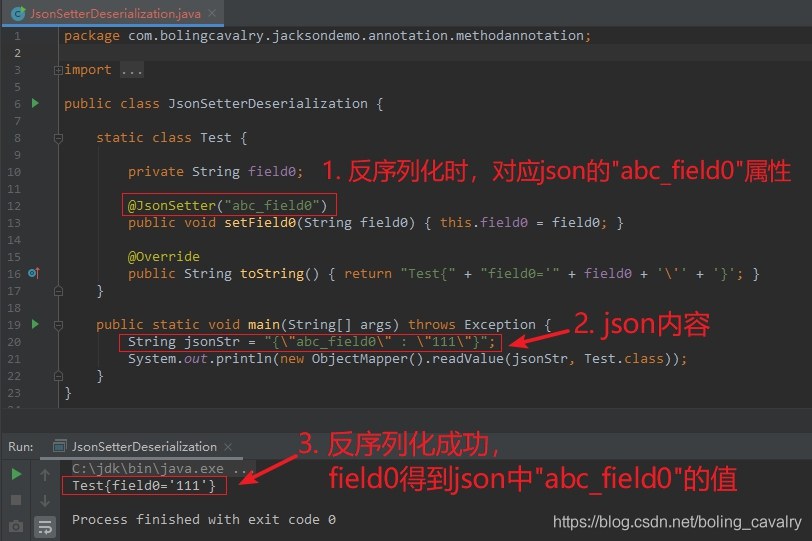Collapse the main method at line 19
The image size is (812, 541).
(x=58, y=325)
